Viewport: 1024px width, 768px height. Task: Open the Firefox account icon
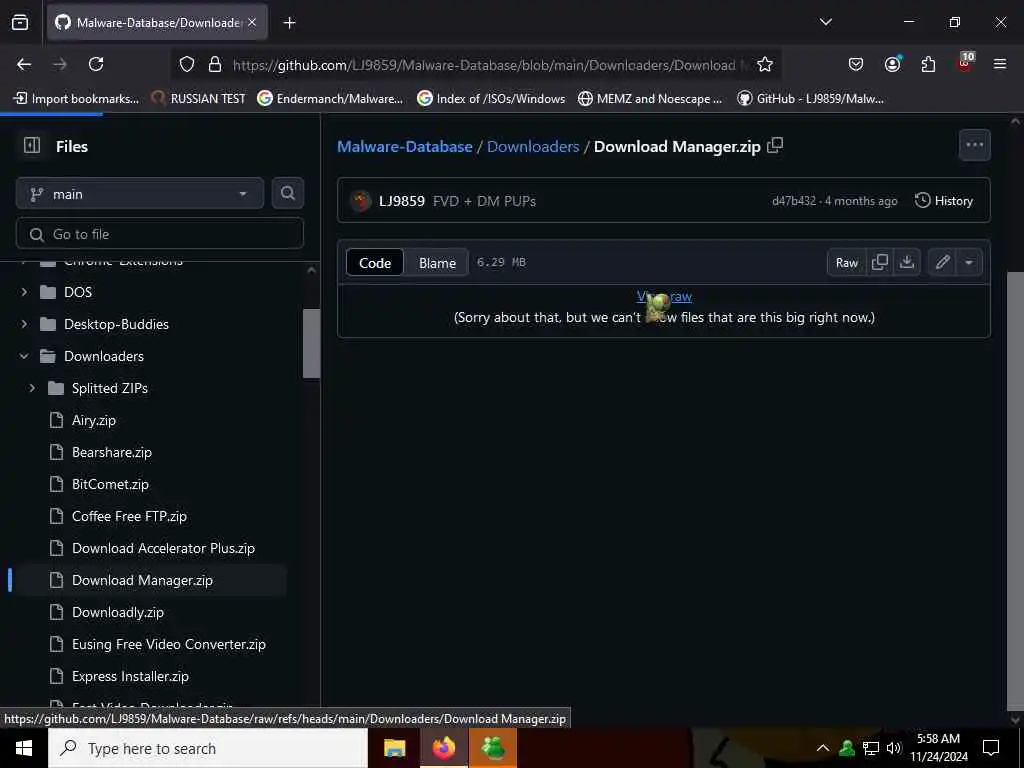pos(892,63)
